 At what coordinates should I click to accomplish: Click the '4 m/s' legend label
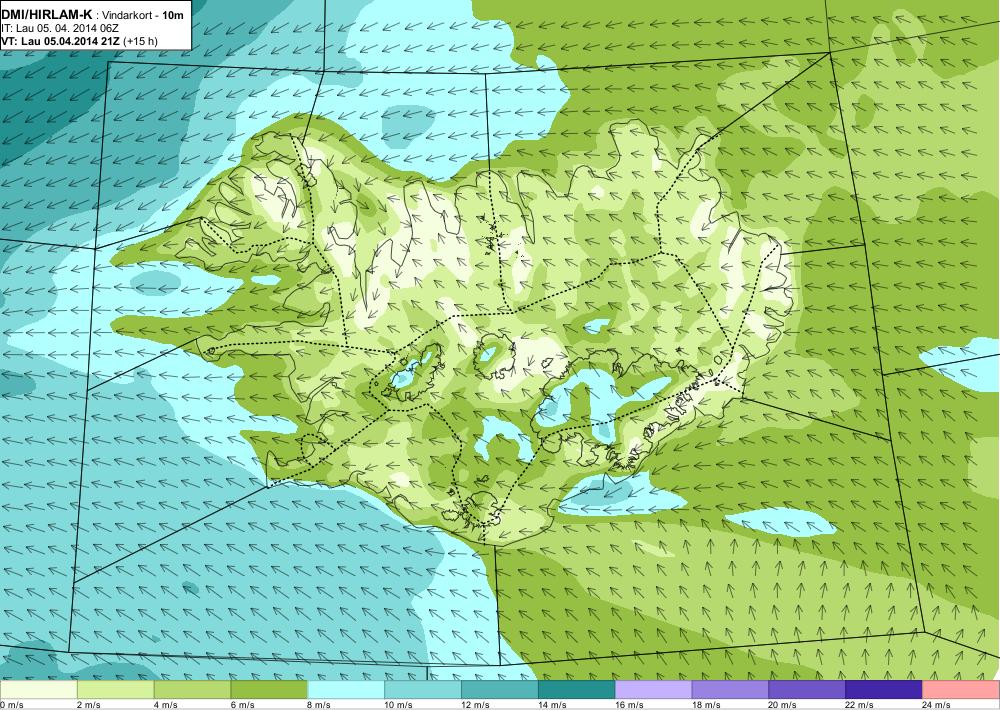pos(166,705)
